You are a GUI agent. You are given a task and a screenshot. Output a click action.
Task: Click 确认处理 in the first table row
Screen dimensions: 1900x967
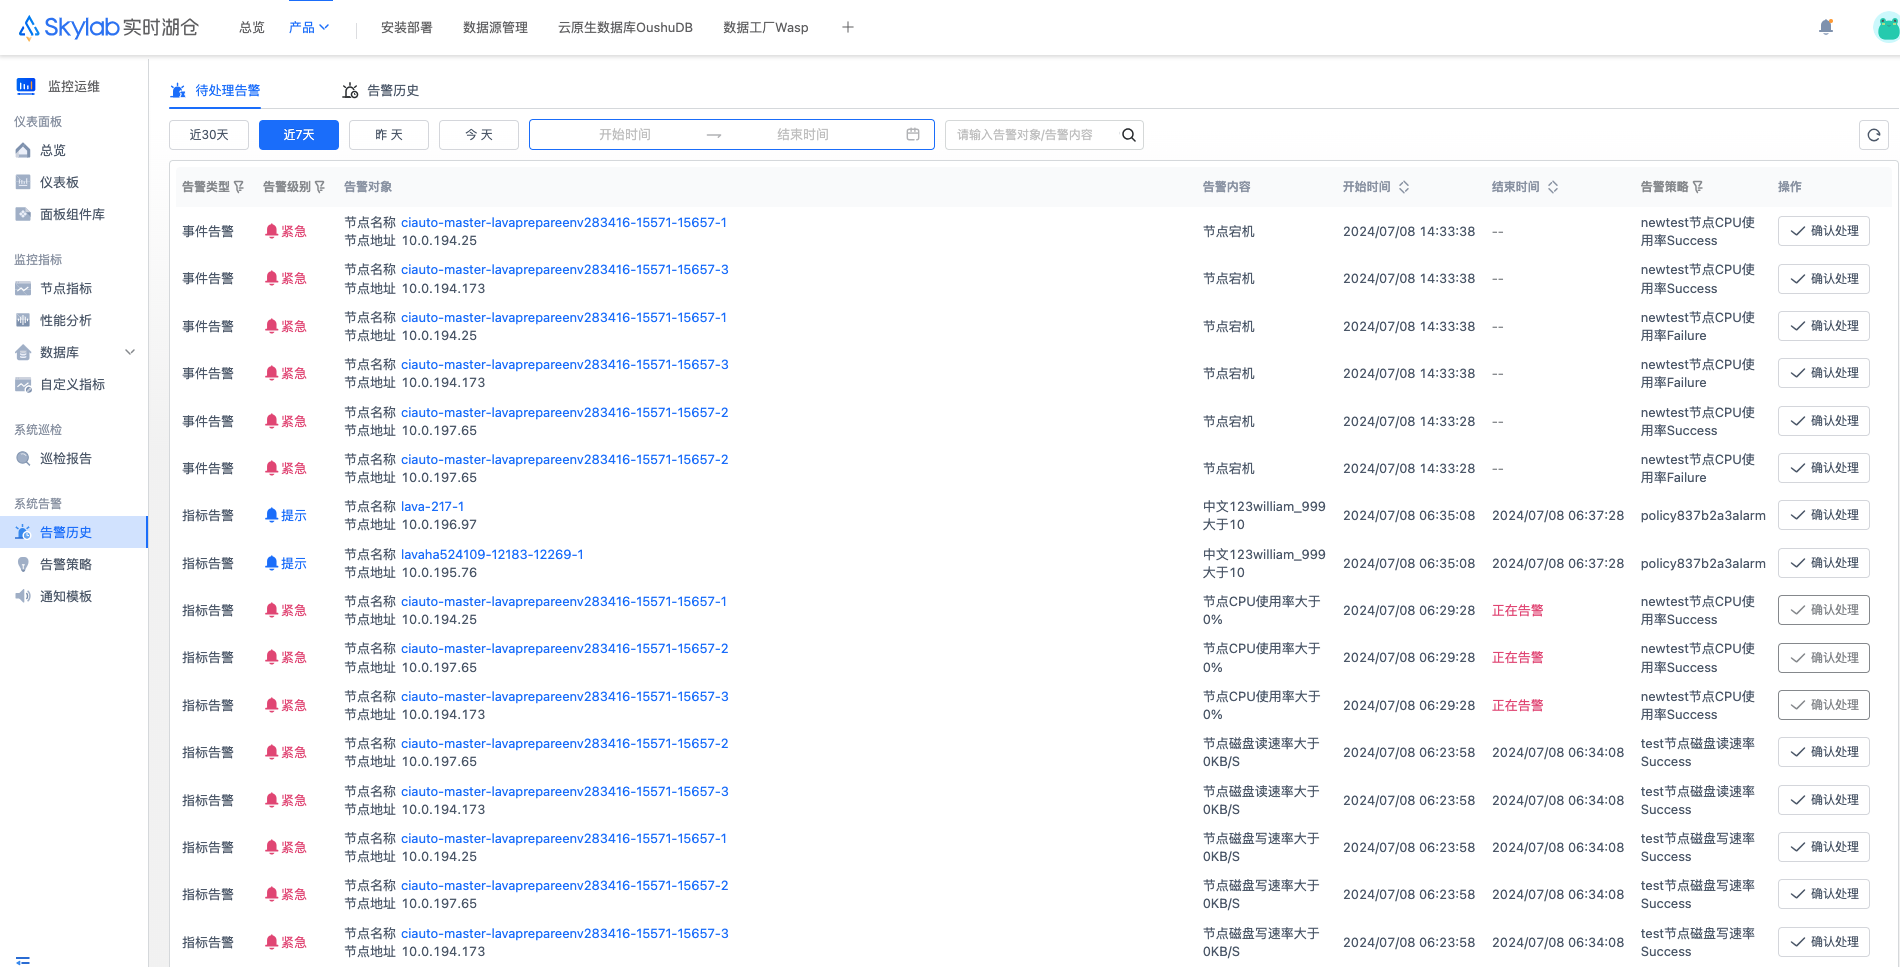[x=1824, y=231]
